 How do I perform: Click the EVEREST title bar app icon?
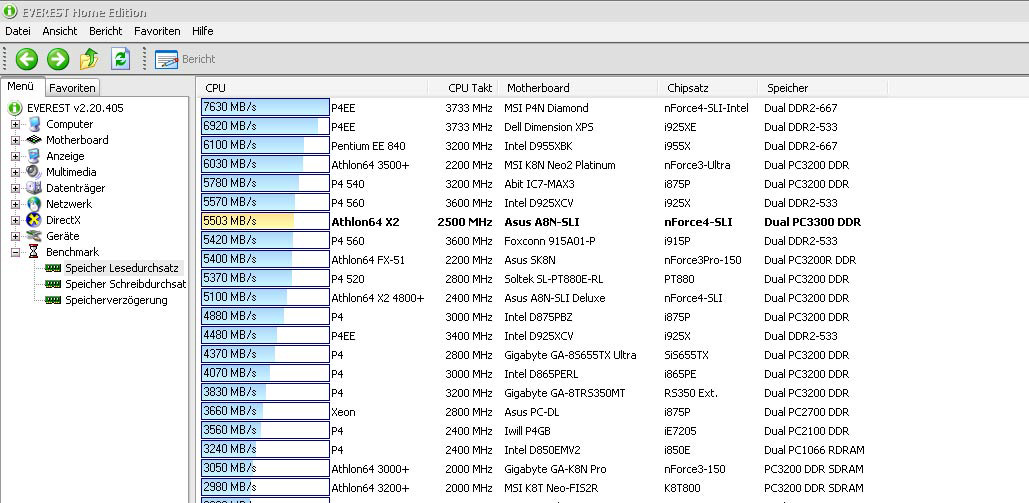coord(10,11)
